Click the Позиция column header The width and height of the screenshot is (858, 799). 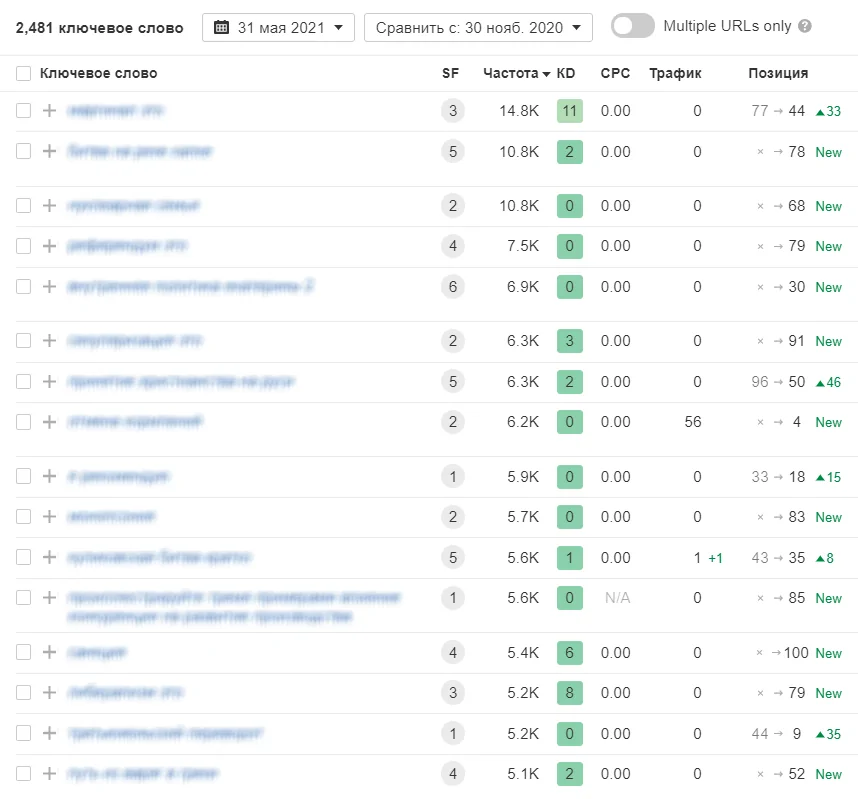778,73
